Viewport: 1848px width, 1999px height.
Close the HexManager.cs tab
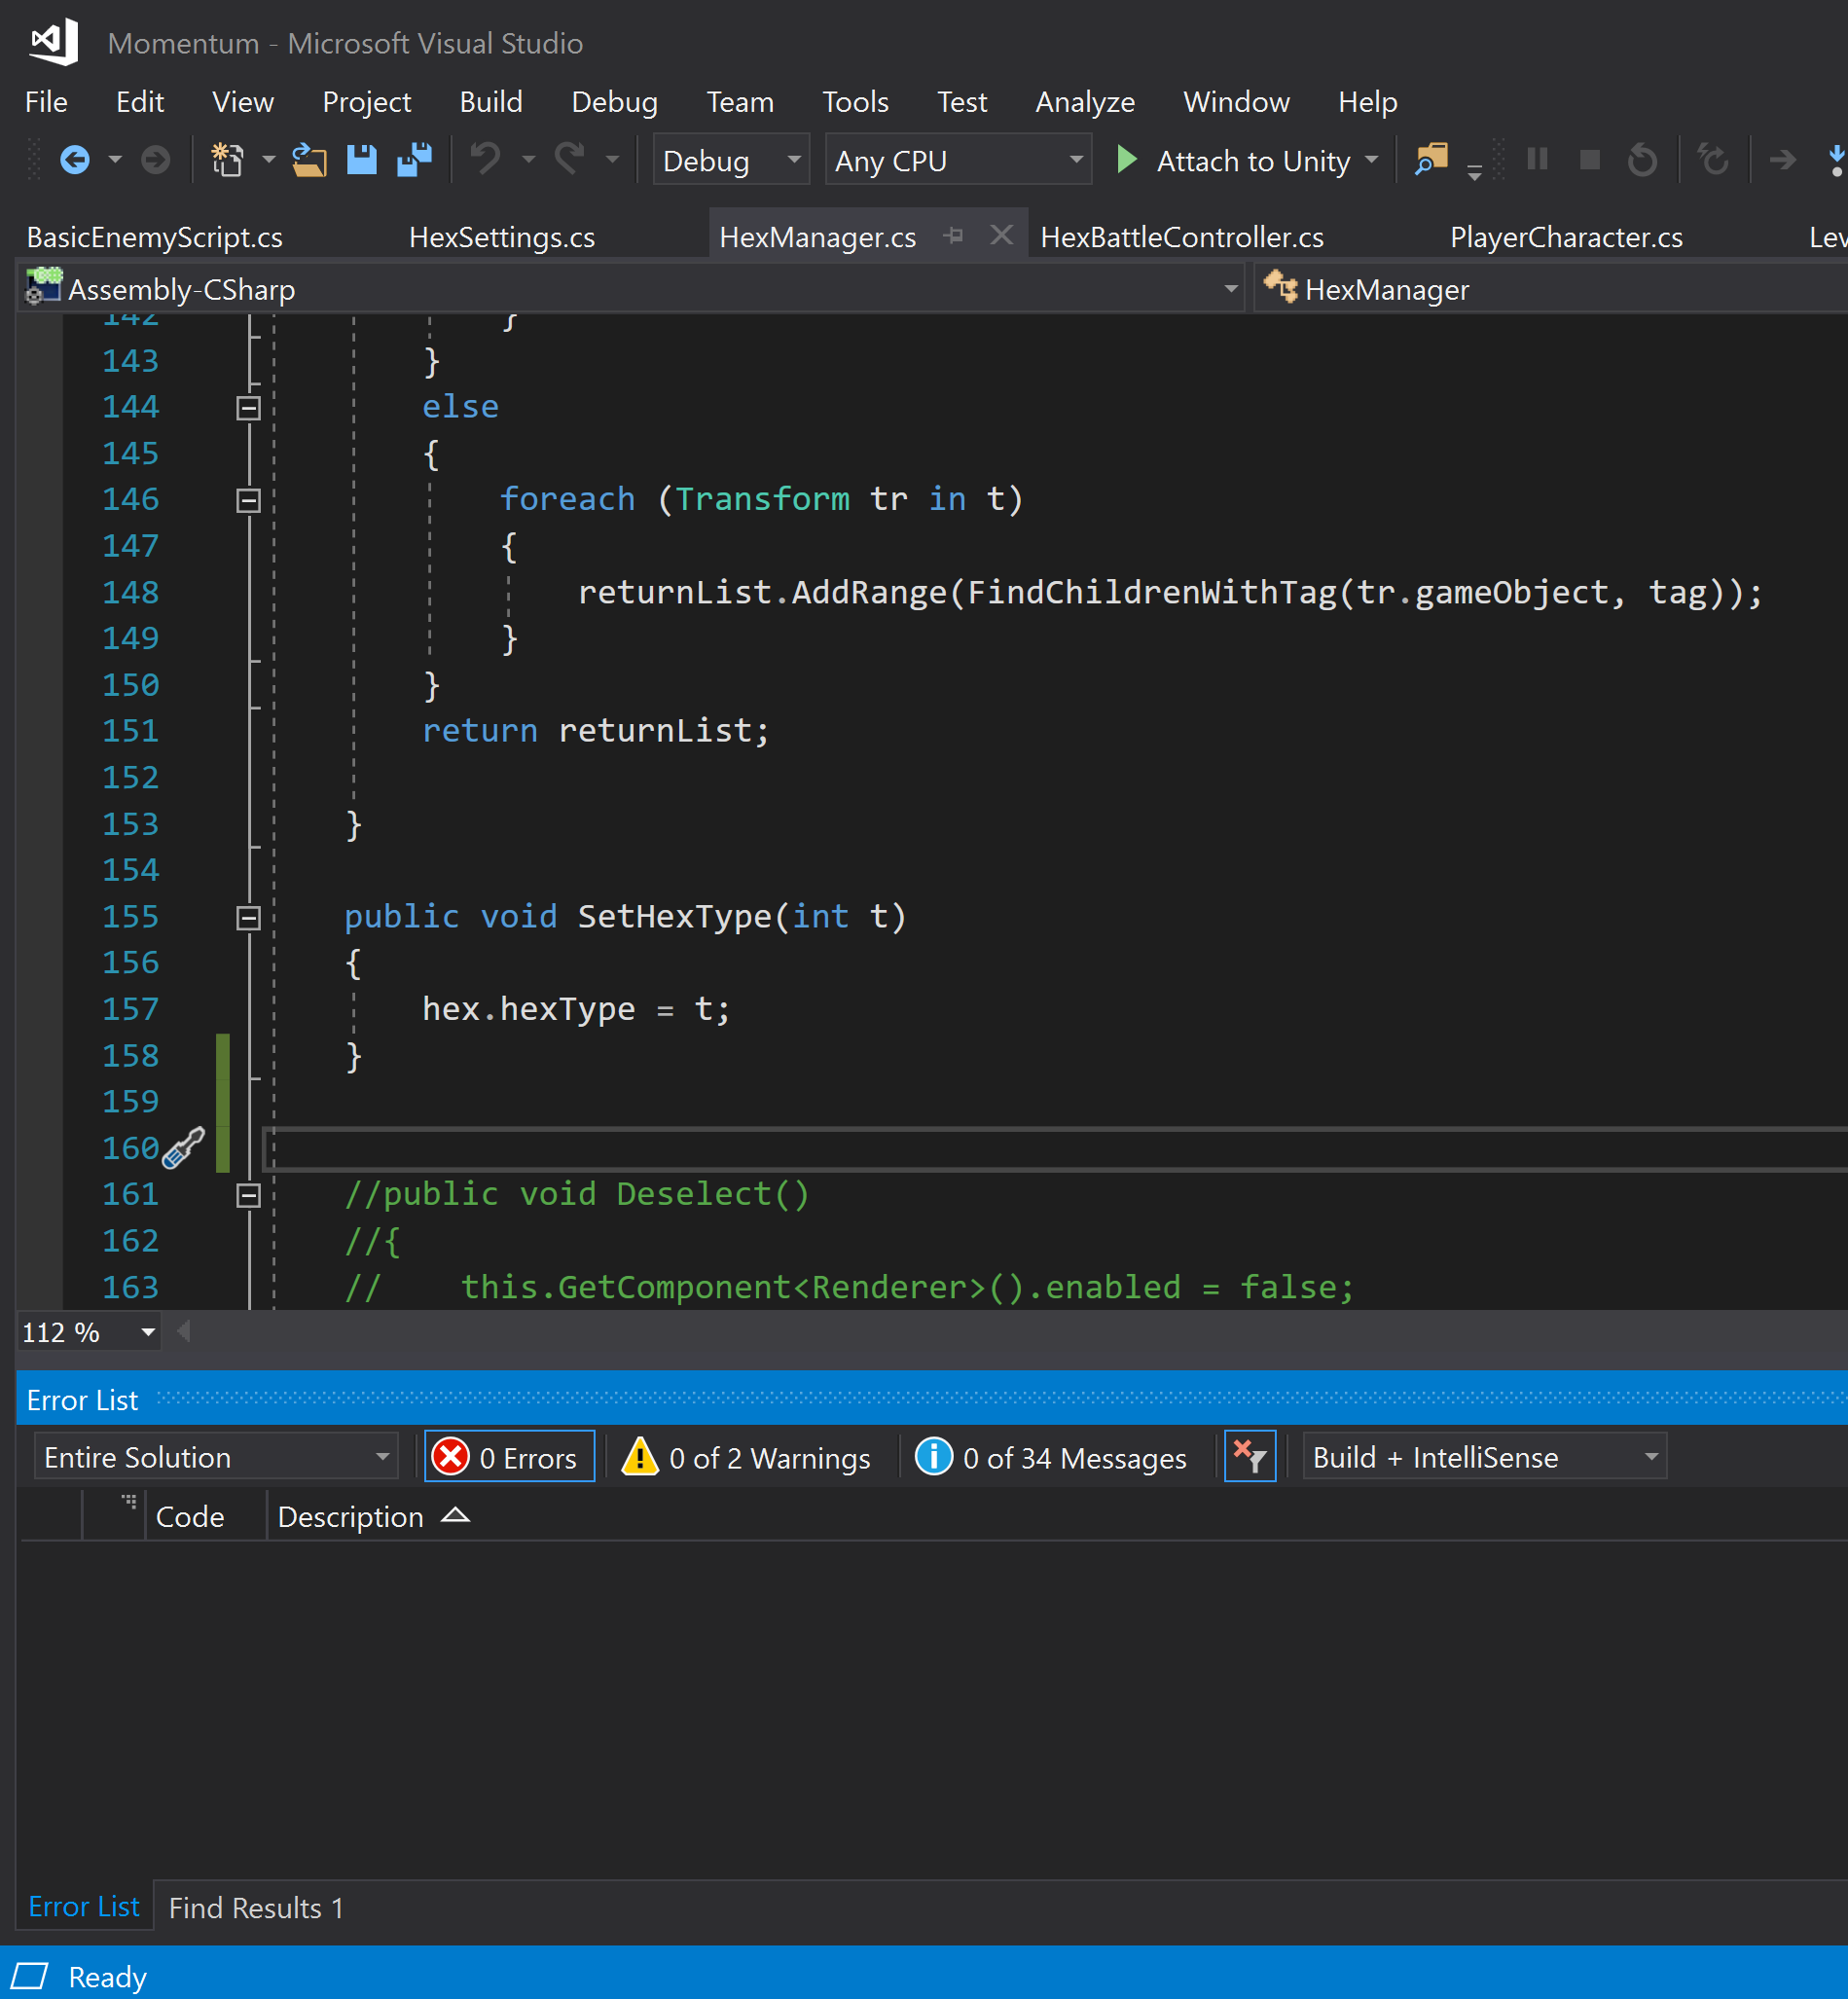click(1001, 235)
